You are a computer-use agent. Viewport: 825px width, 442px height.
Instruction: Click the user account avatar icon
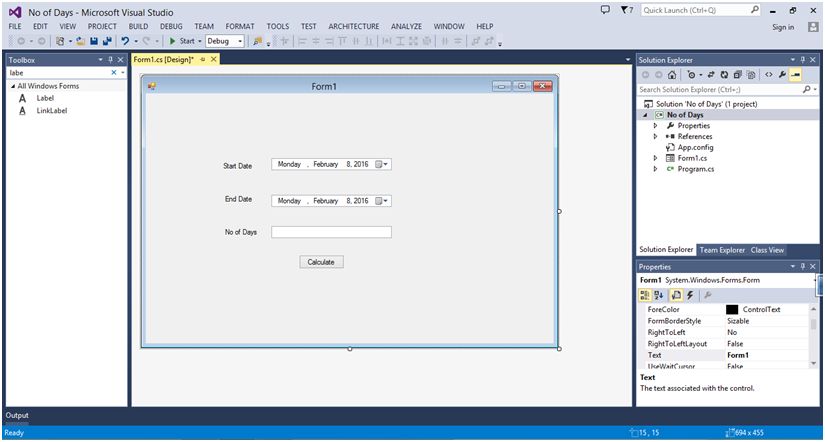point(813,27)
